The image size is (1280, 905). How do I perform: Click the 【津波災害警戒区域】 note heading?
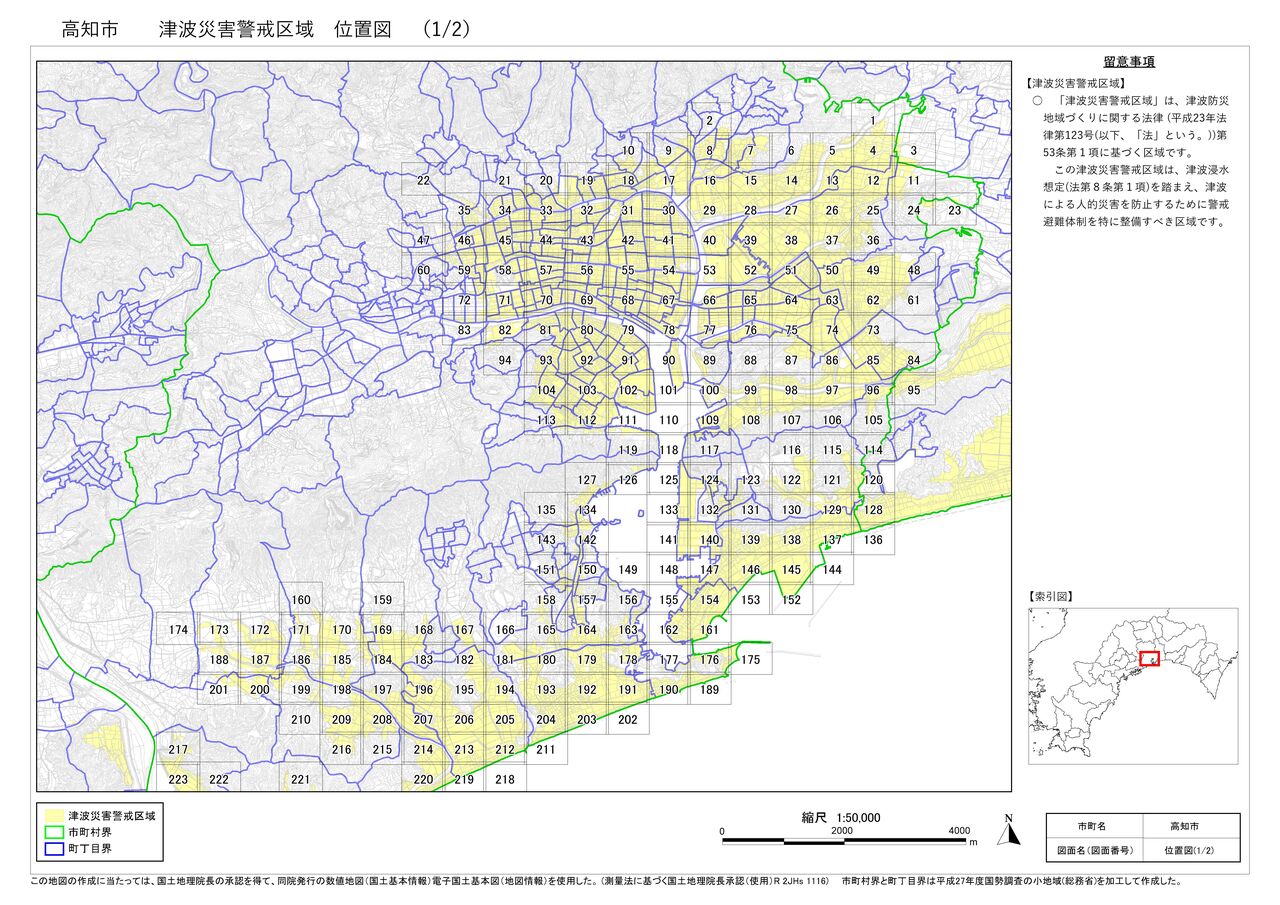[x=1076, y=84]
